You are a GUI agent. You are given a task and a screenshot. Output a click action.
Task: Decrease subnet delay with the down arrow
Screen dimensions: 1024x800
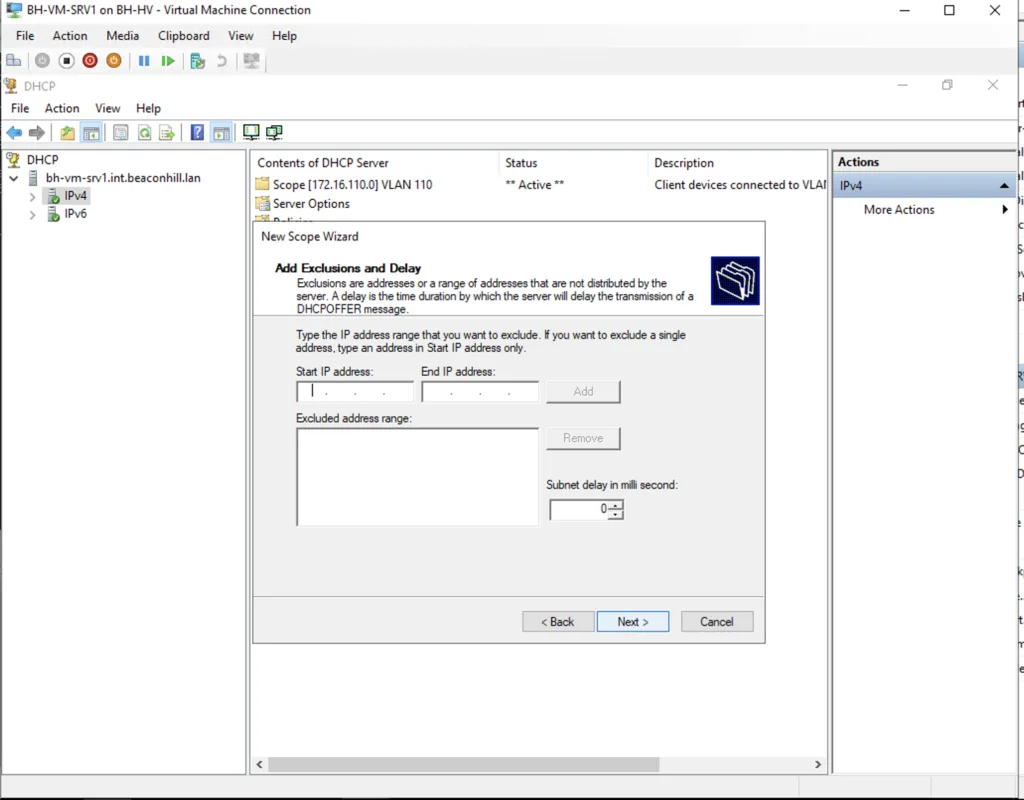(x=616, y=514)
